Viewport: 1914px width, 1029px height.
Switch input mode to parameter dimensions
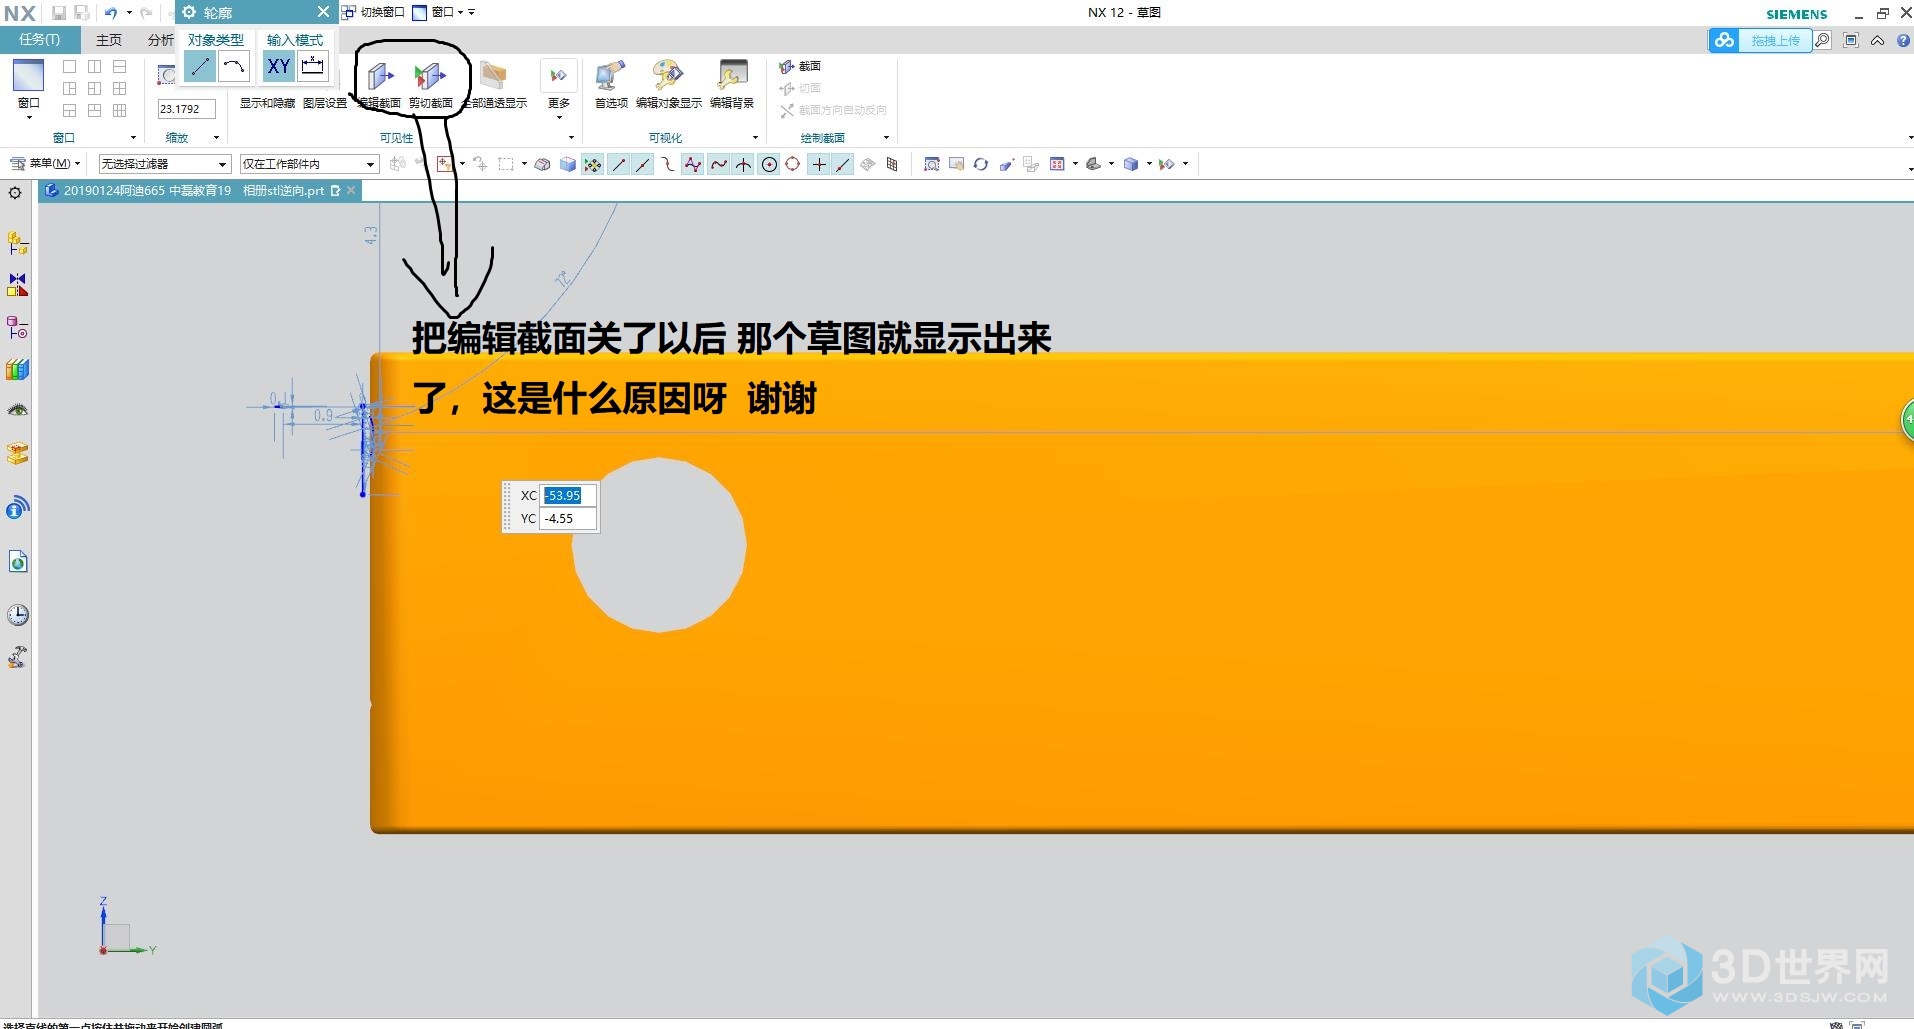pyautogui.click(x=313, y=67)
